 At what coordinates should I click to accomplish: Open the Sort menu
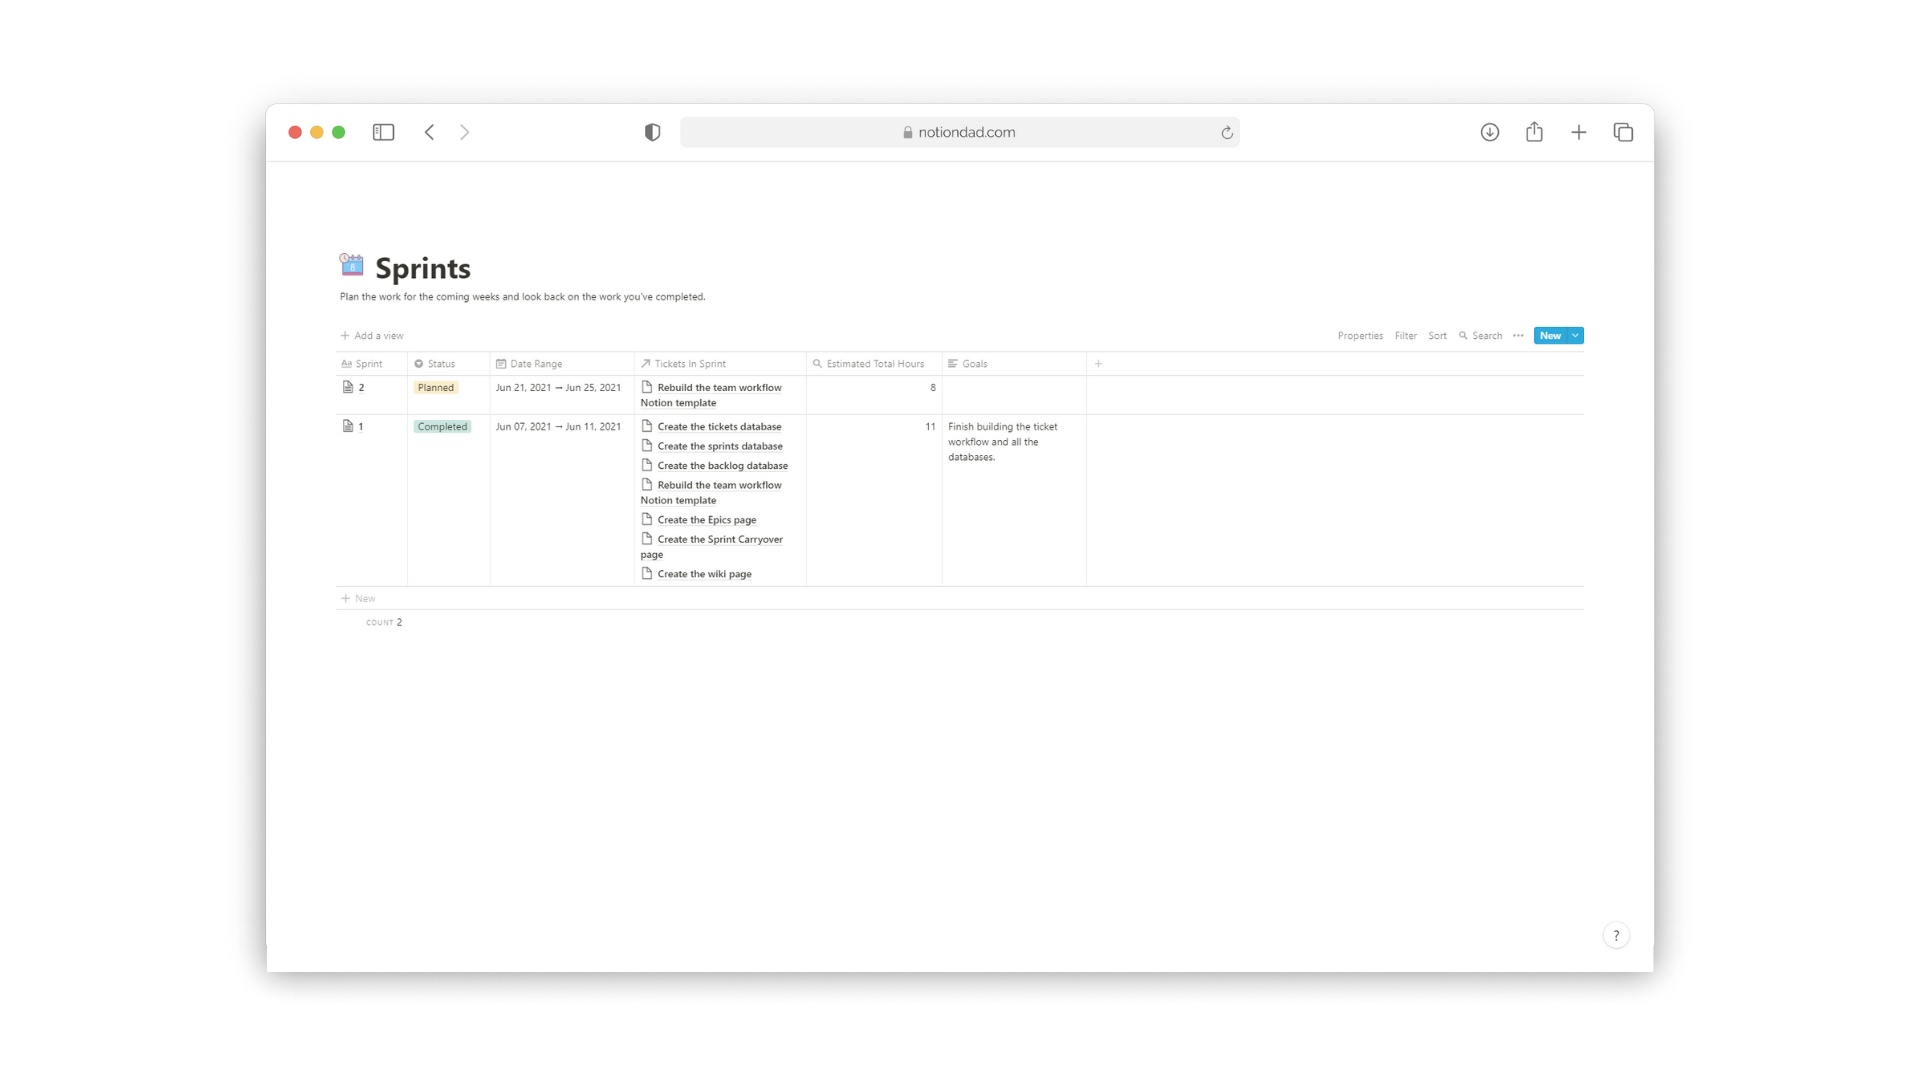click(x=1437, y=335)
